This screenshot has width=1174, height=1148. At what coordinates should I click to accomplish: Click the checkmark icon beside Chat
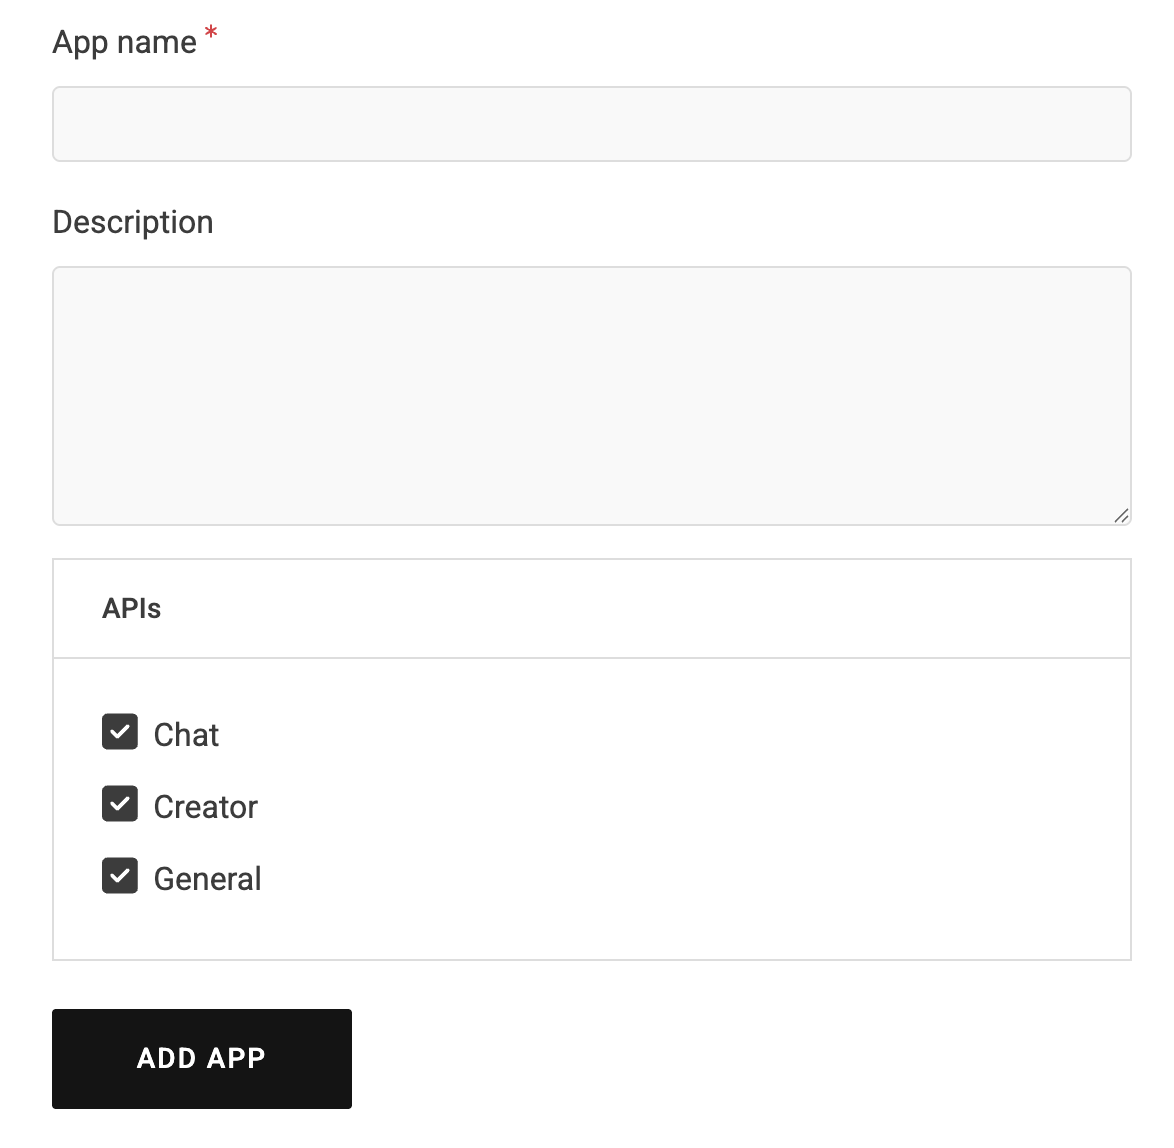(x=120, y=732)
